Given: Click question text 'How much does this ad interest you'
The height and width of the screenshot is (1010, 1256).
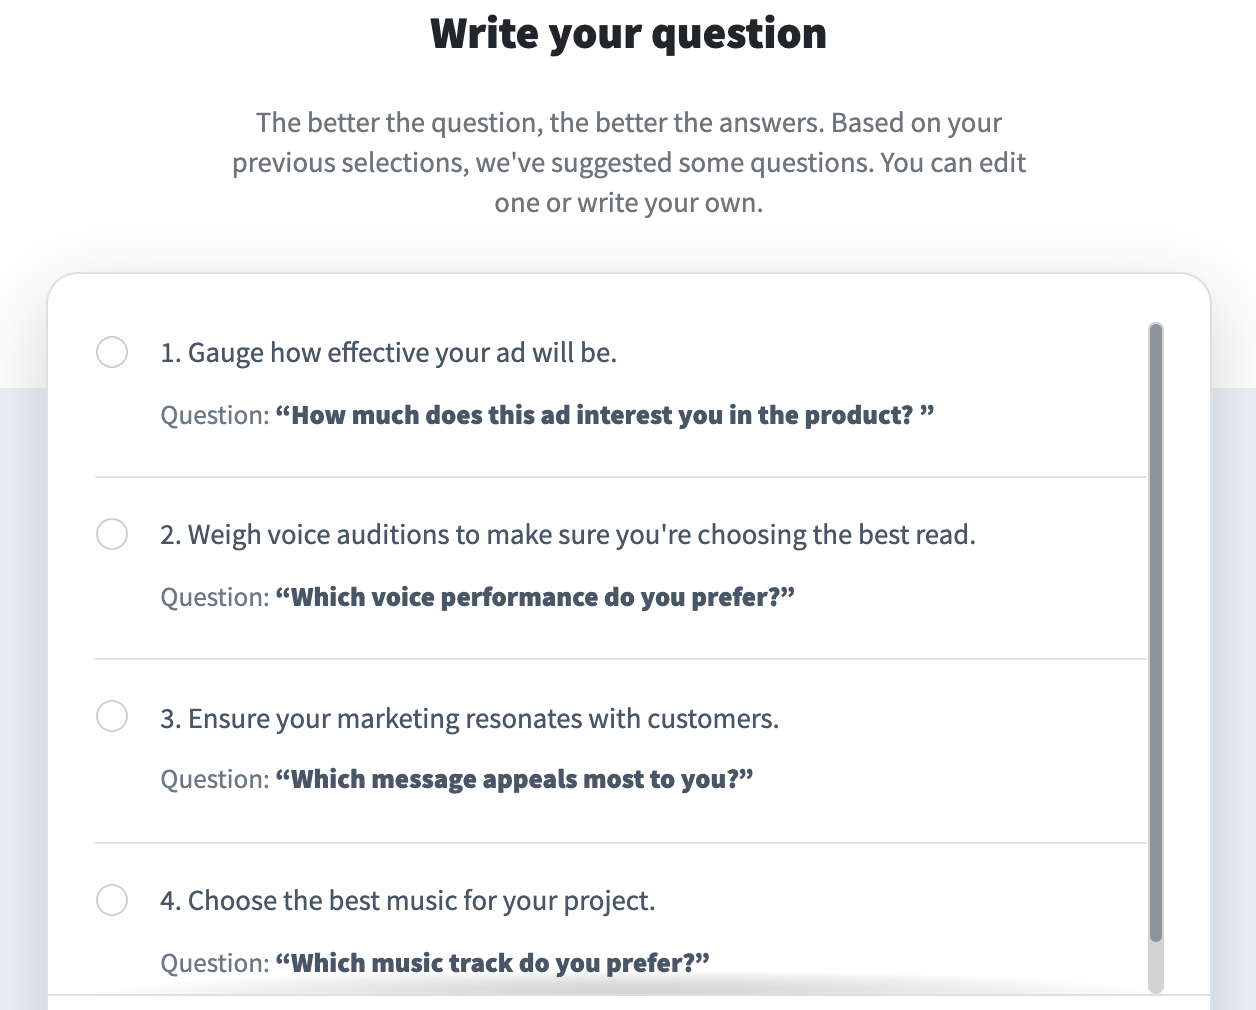Looking at the screenshot, I should [x=604, y=415].
